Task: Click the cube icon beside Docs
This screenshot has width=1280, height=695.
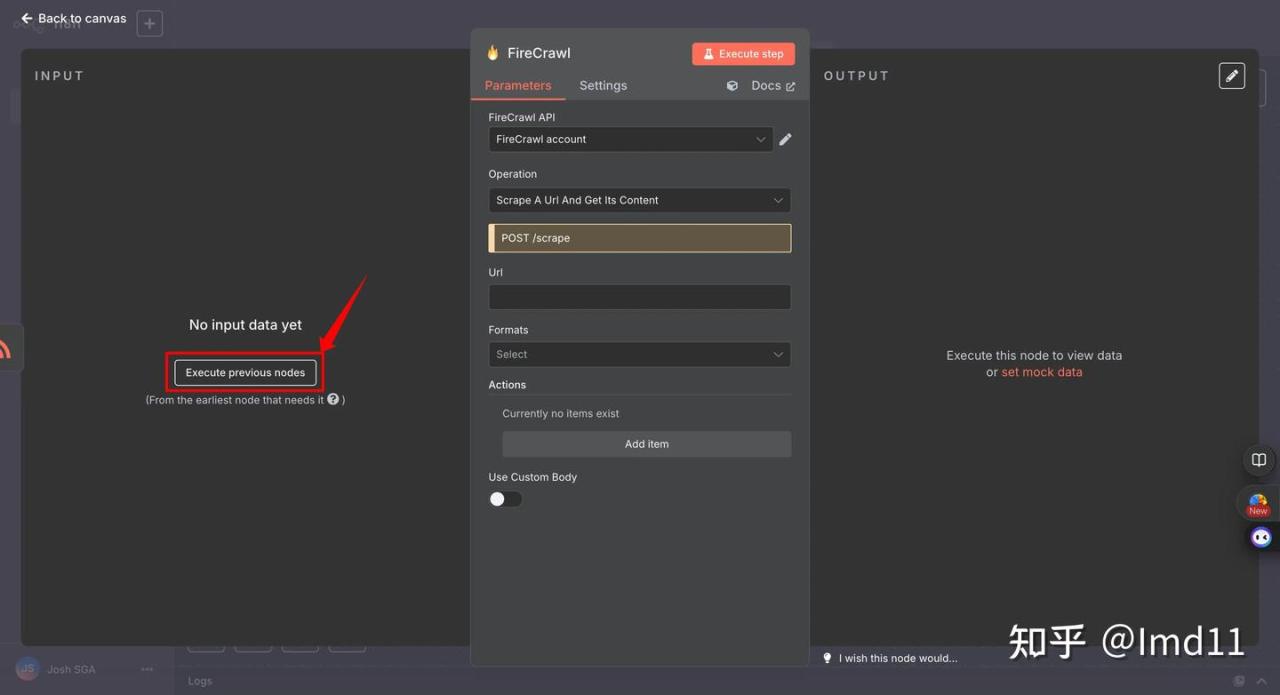Action: [x=732, y=86]
